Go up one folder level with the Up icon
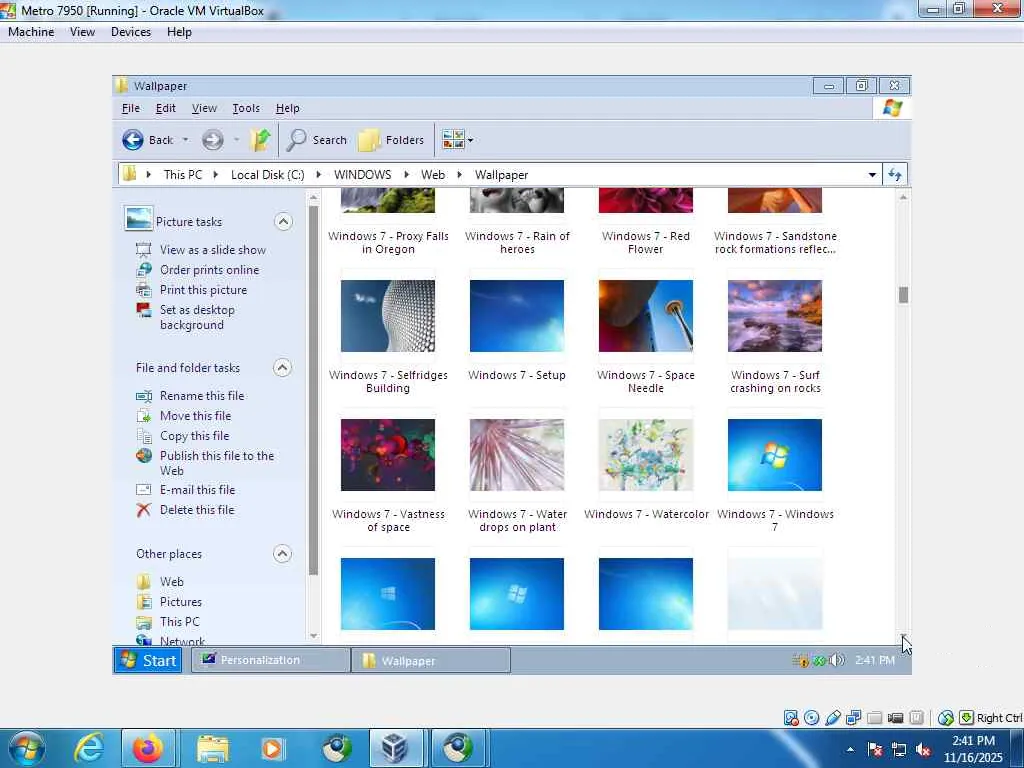 [x=260, y=140]
